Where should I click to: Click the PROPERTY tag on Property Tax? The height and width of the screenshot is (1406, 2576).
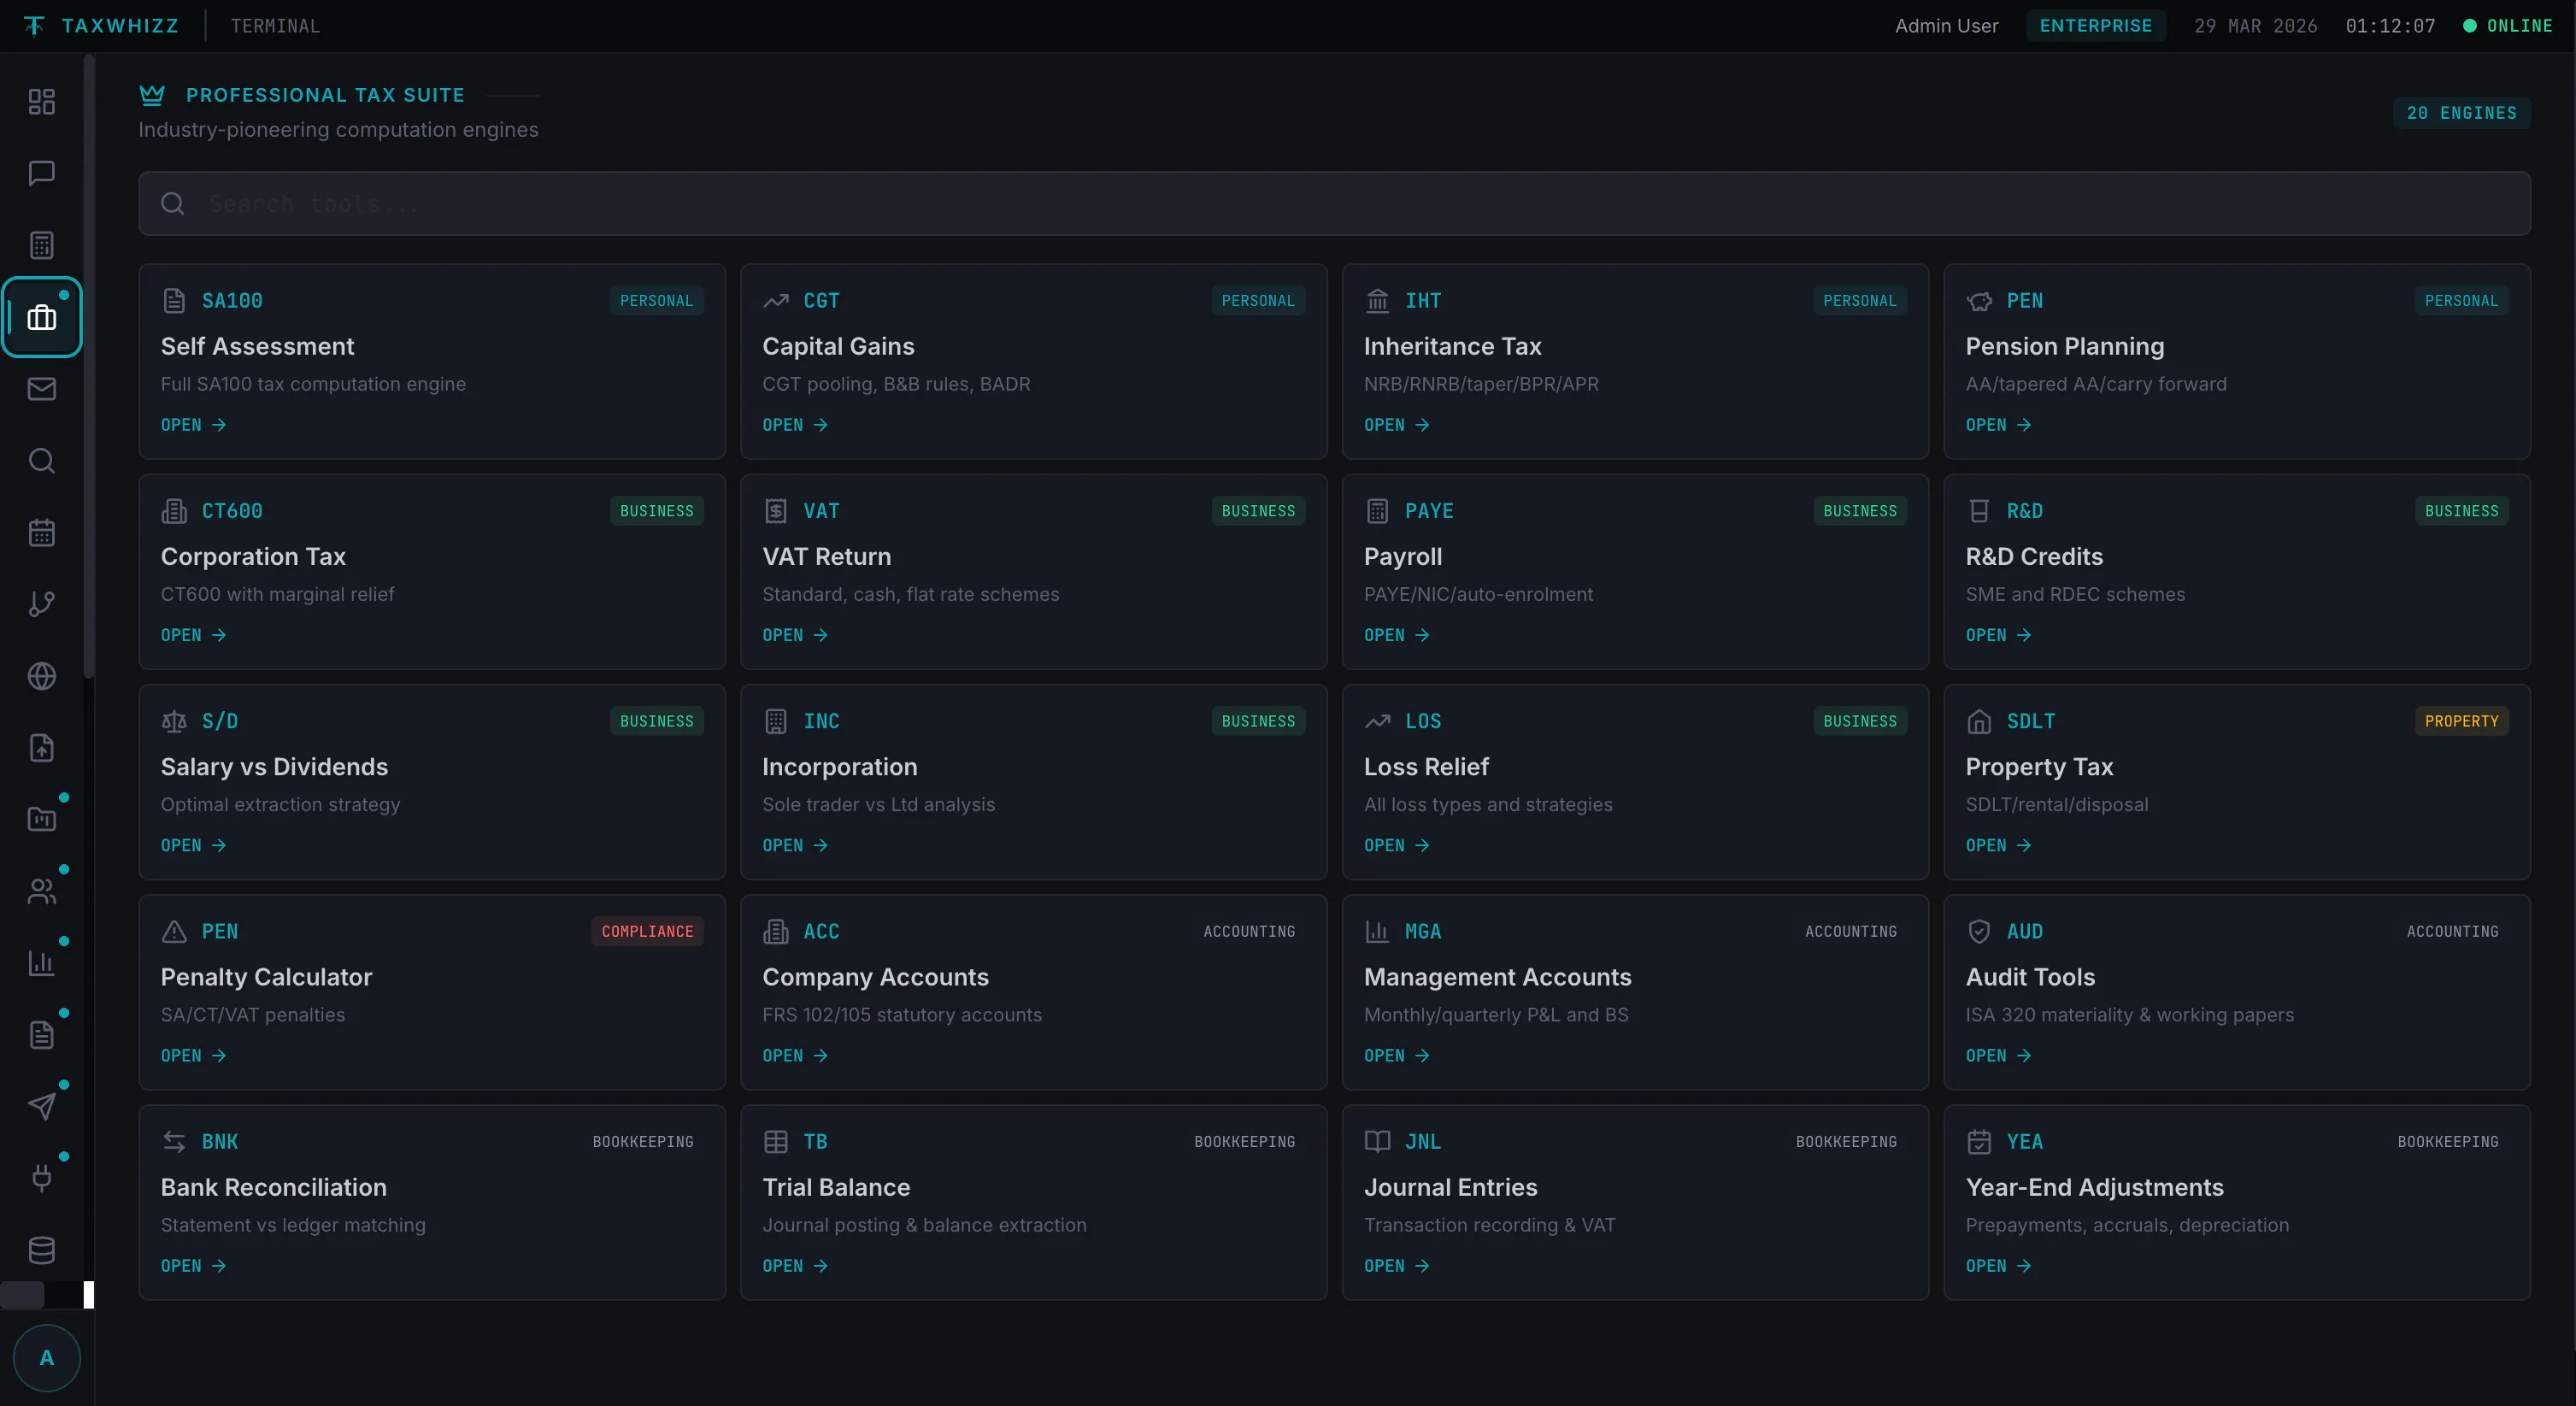click(2461, 721)
